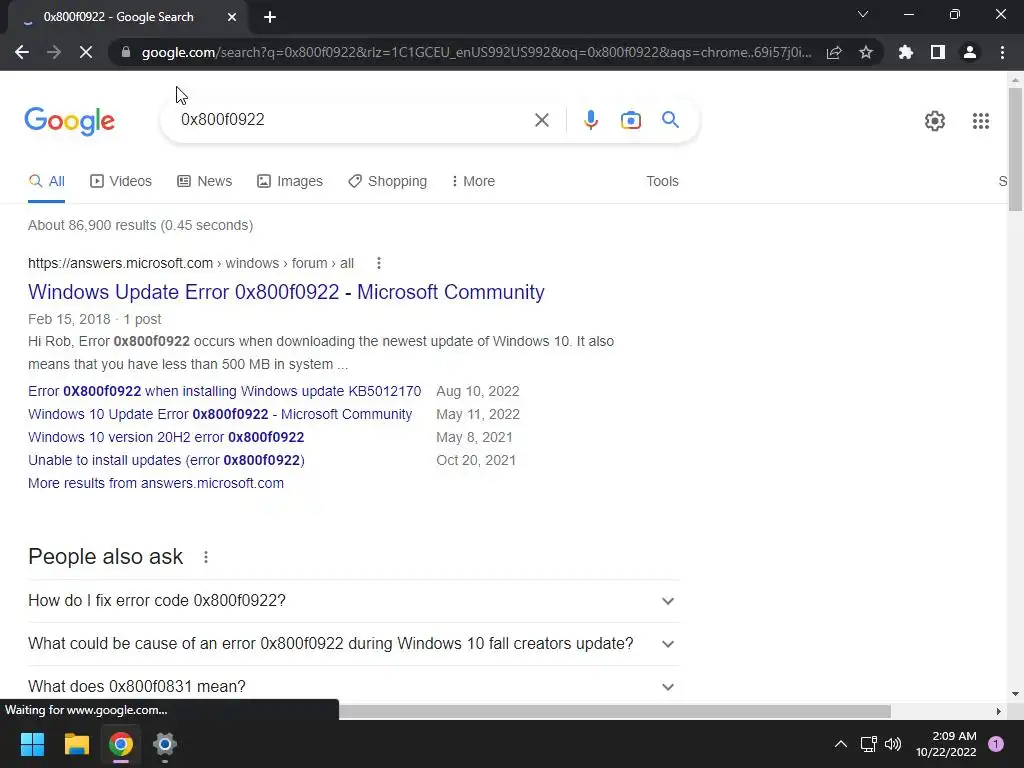Go to the Google logo home
Image resolution: width=1024 pixels, height=768 pixels.
tap(69, 121)
